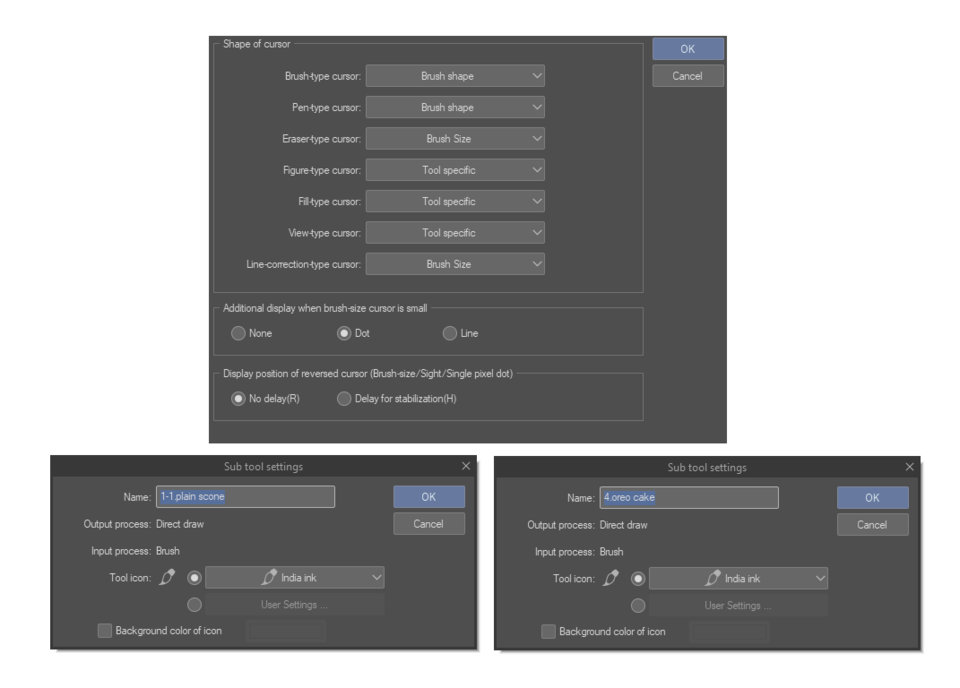Open India ink icon dropdown in plain scone dialog
960x688 pixels.
tap(295, 577)
